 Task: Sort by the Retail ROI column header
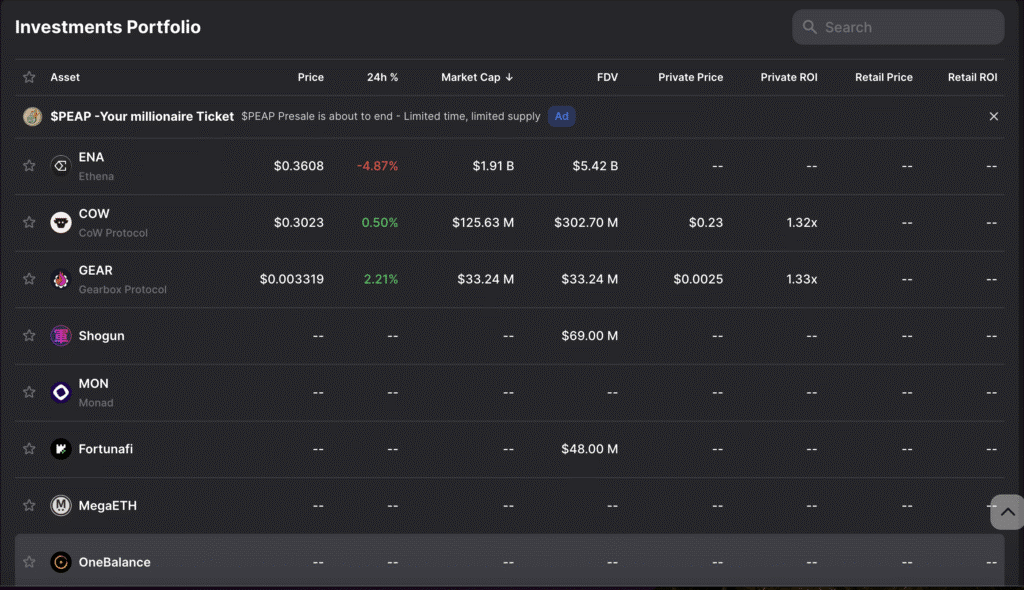click(x=972, y=77)
